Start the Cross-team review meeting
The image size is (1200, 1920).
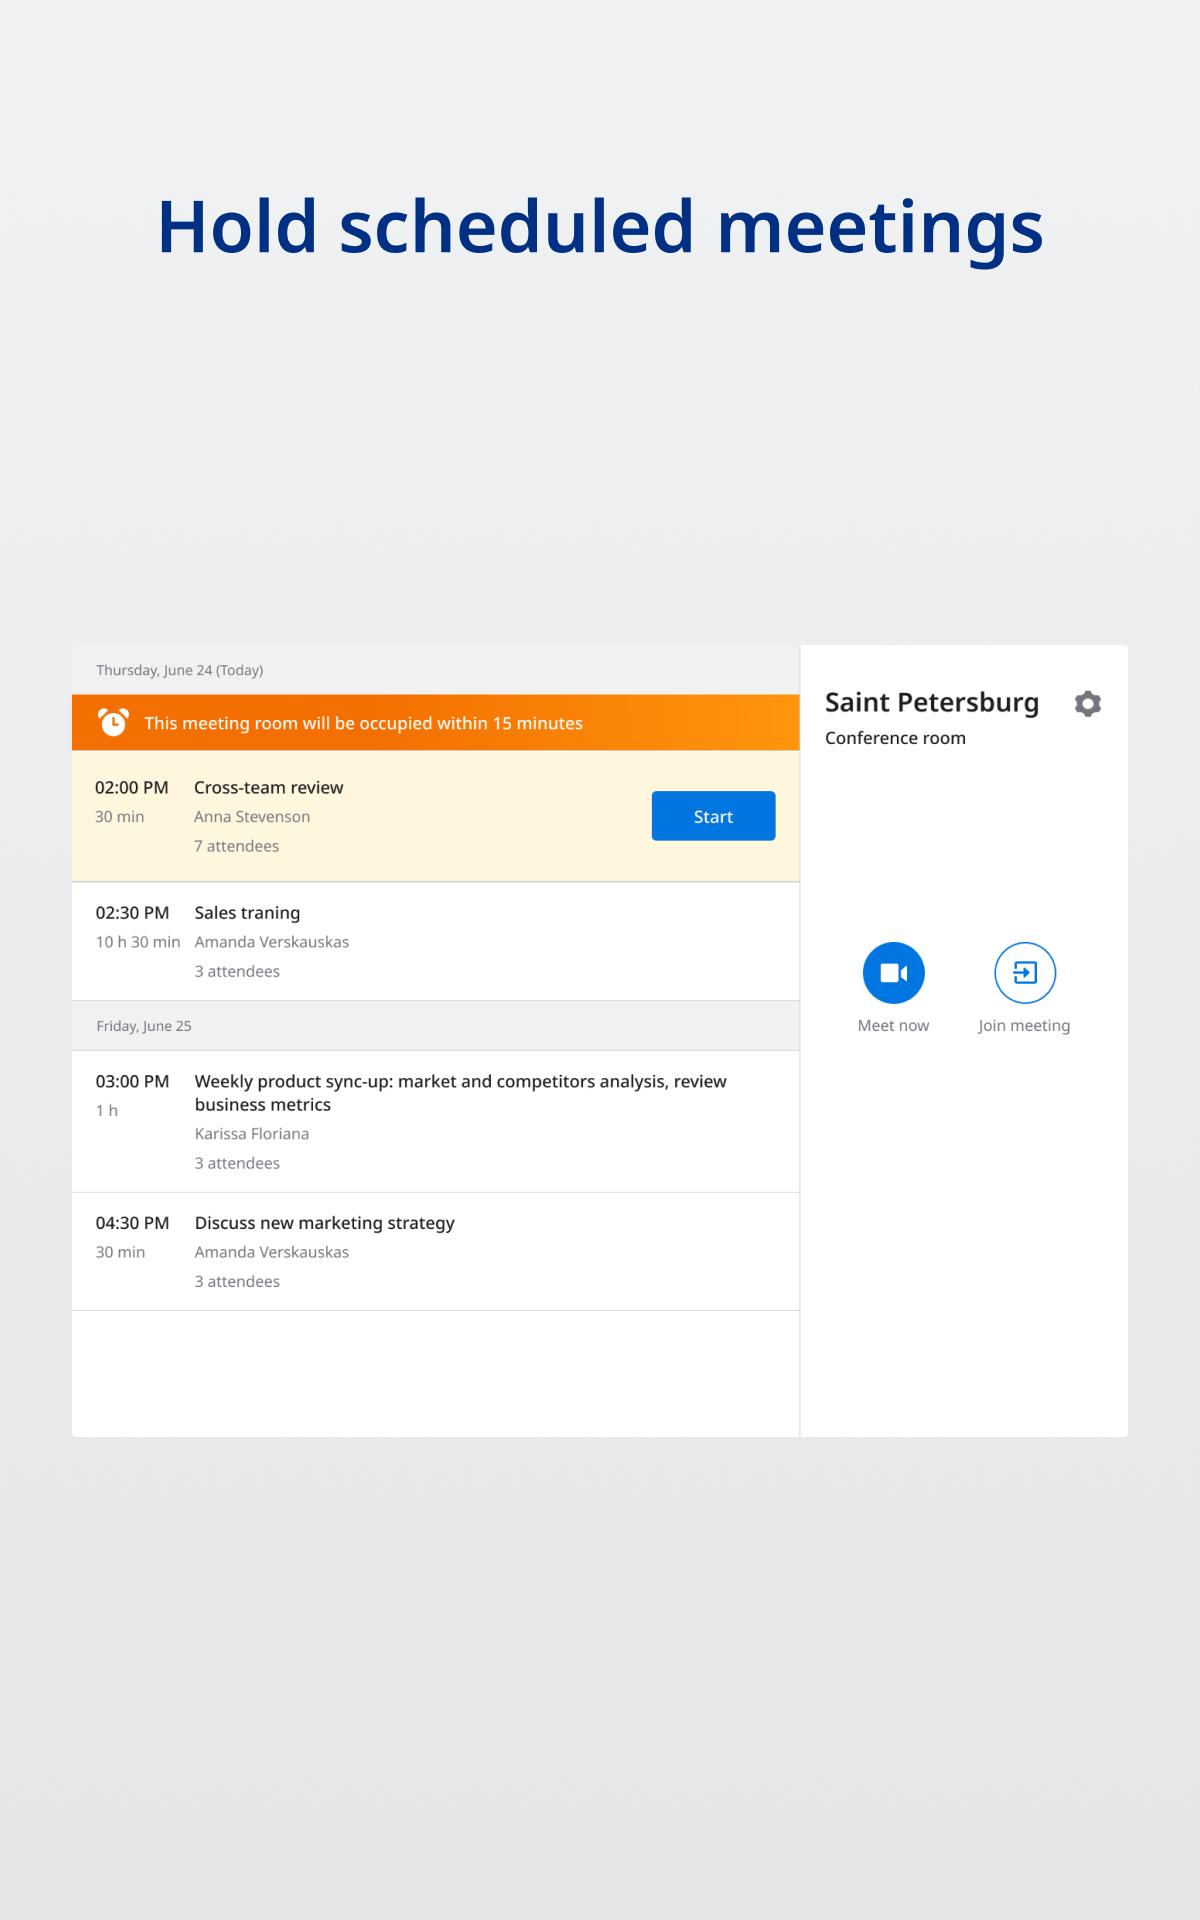(x=713, y=816)
